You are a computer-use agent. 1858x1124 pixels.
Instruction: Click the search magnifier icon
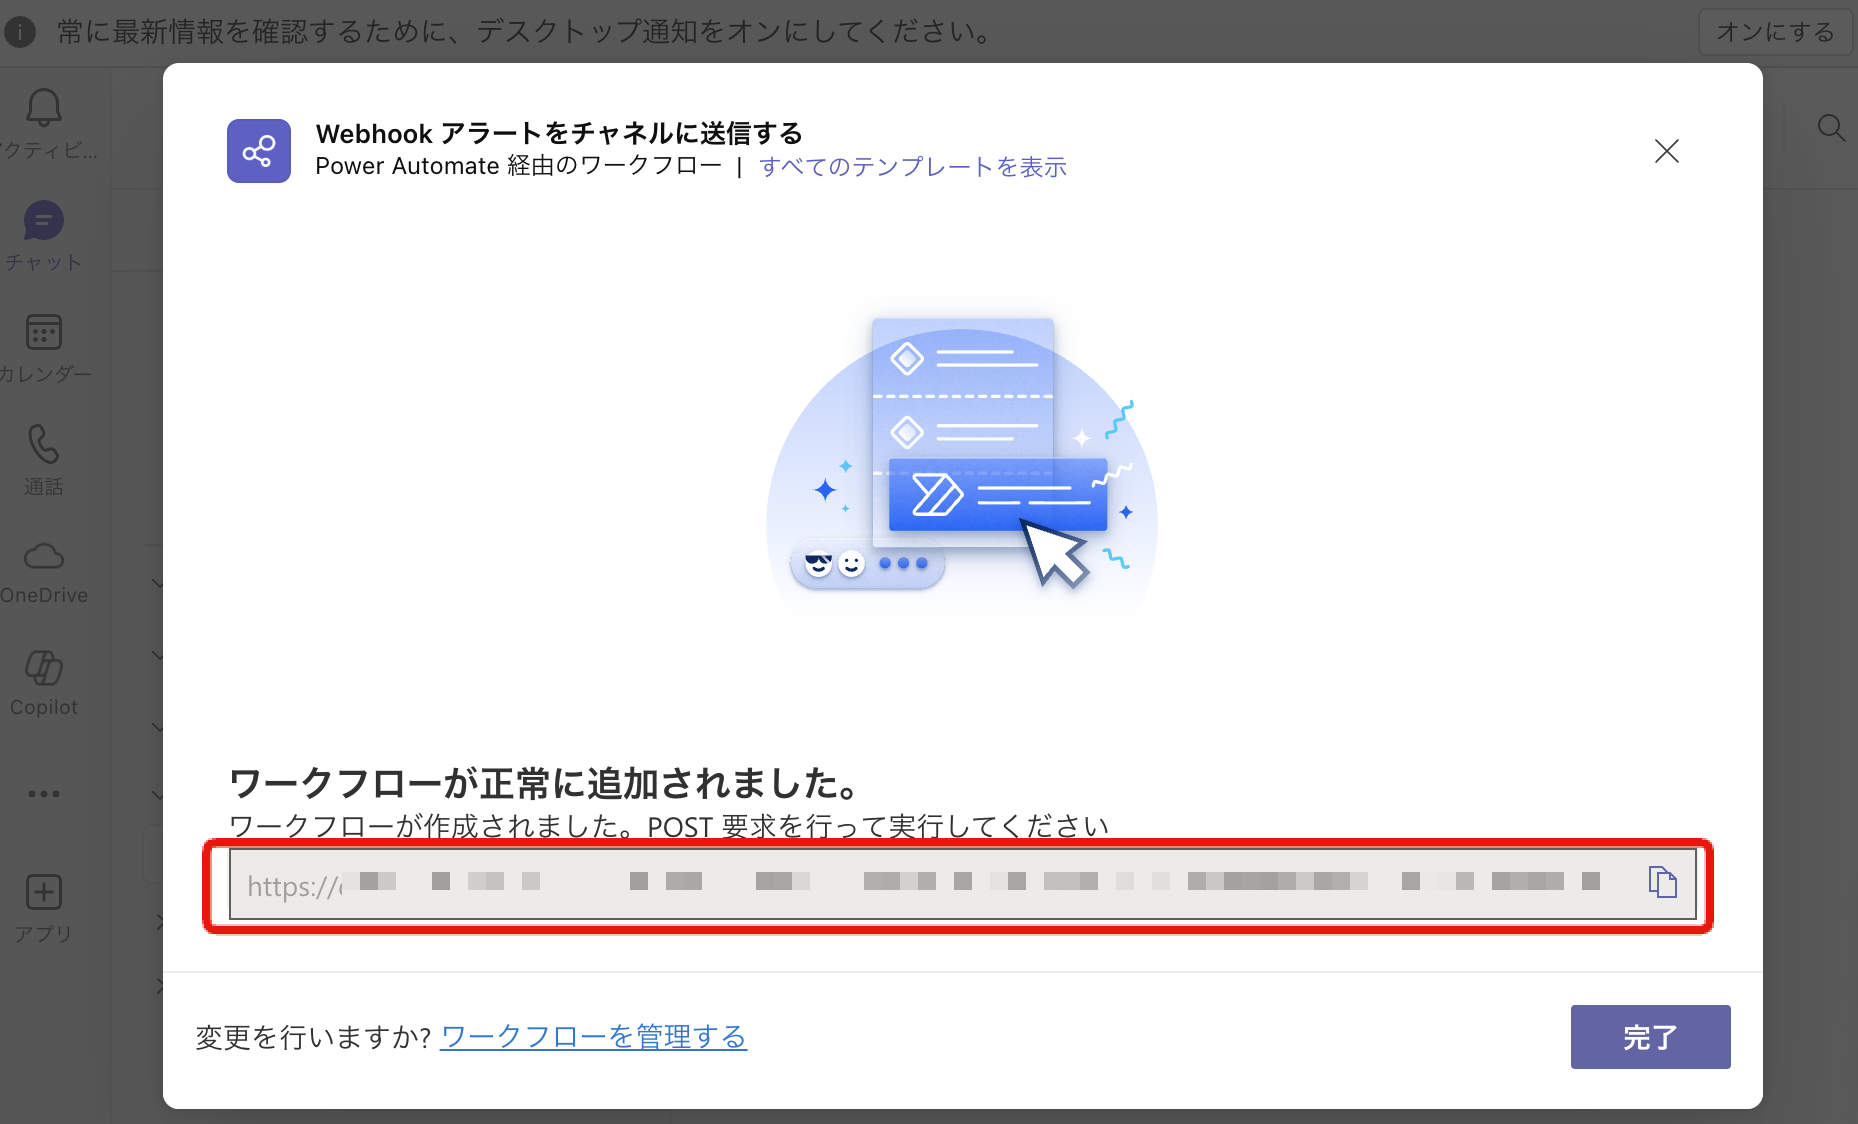1831,128
